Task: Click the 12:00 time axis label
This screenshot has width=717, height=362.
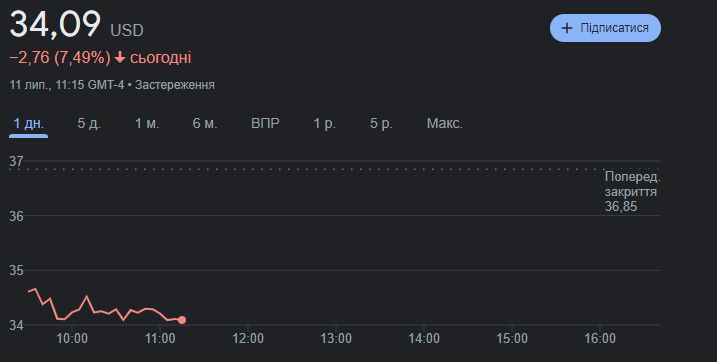Action: pyautogui.click(x=248, y=339)
